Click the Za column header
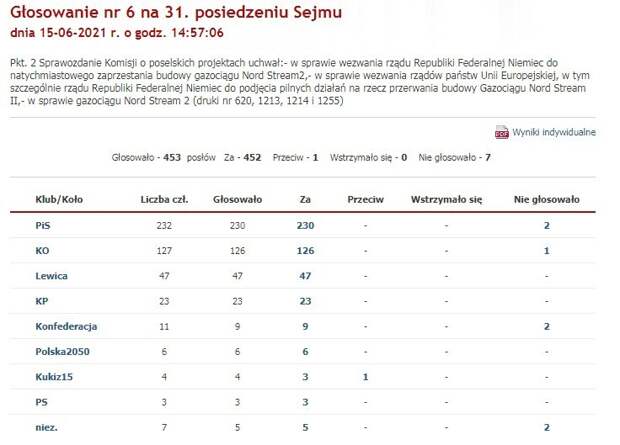The height and width of the screenshot is (445, 620). [305, 199]
